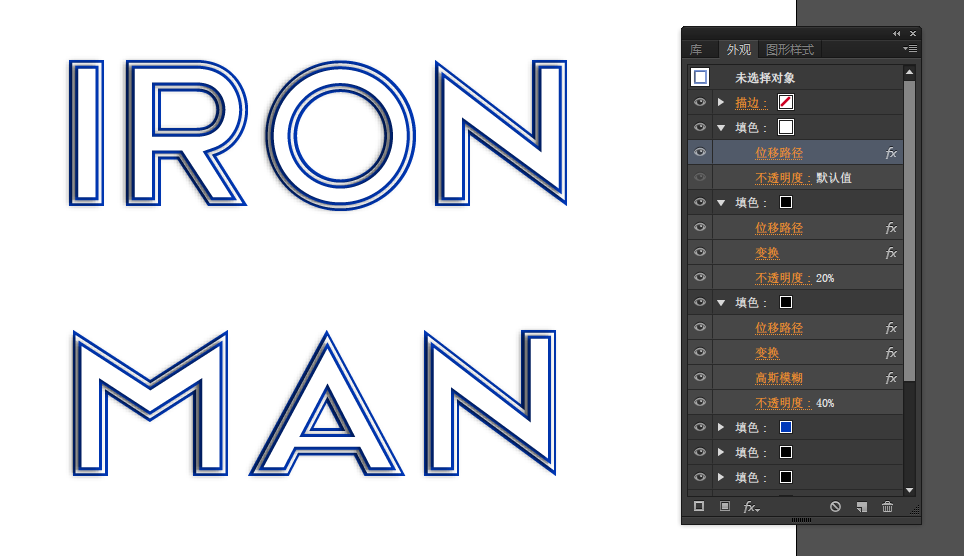Click black swatch of 填色 containing 高斯模糊

click(786, 302)
